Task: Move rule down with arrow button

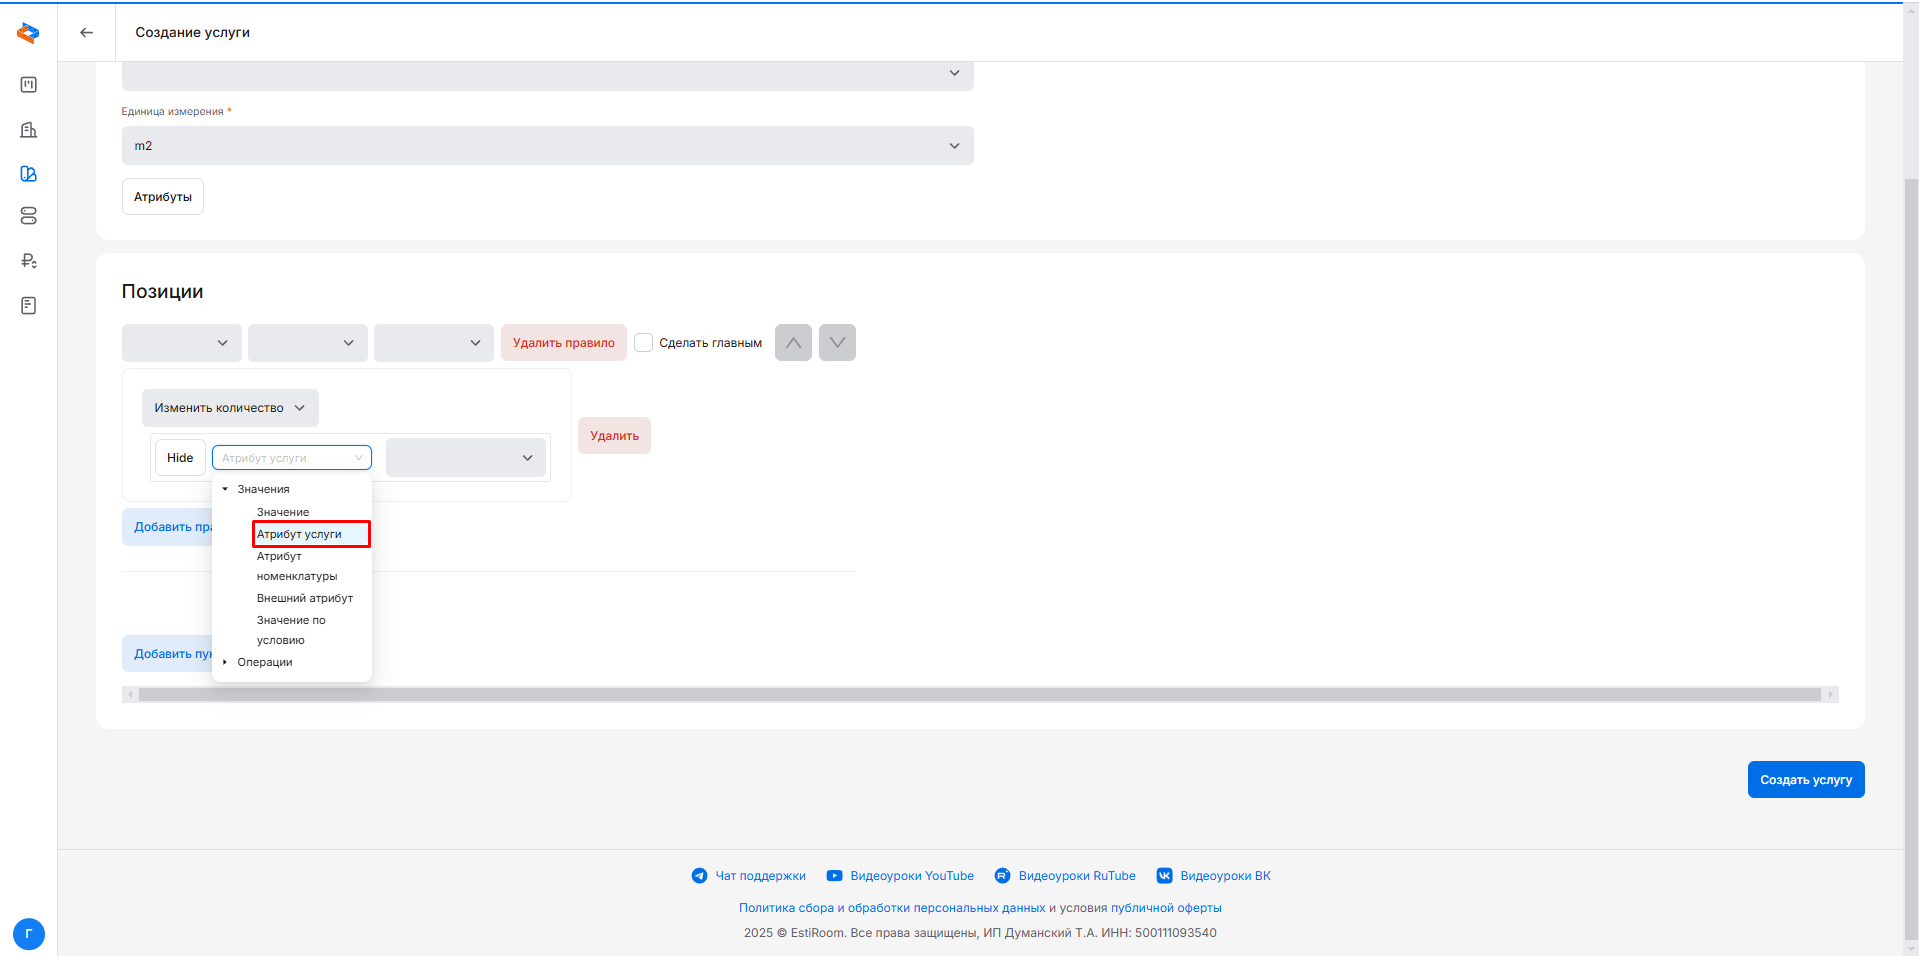Action: coord(837,343)
